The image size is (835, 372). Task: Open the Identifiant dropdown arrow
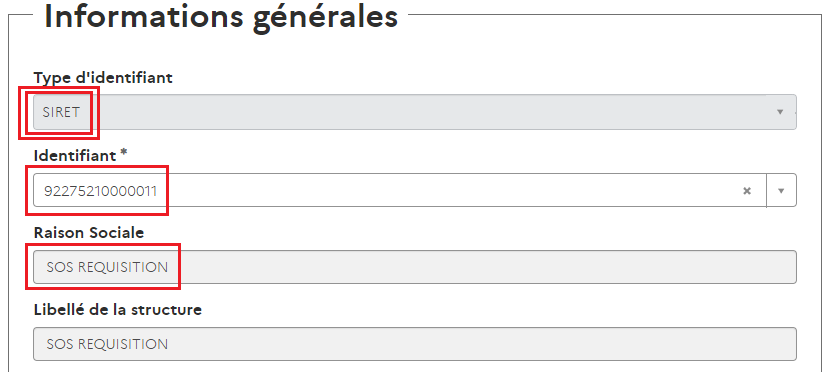click(781, 191)
